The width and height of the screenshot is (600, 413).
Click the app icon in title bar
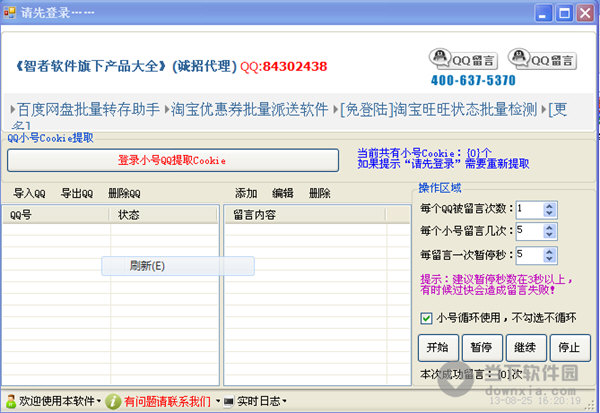pyautogui.click(x=10, y=12)
